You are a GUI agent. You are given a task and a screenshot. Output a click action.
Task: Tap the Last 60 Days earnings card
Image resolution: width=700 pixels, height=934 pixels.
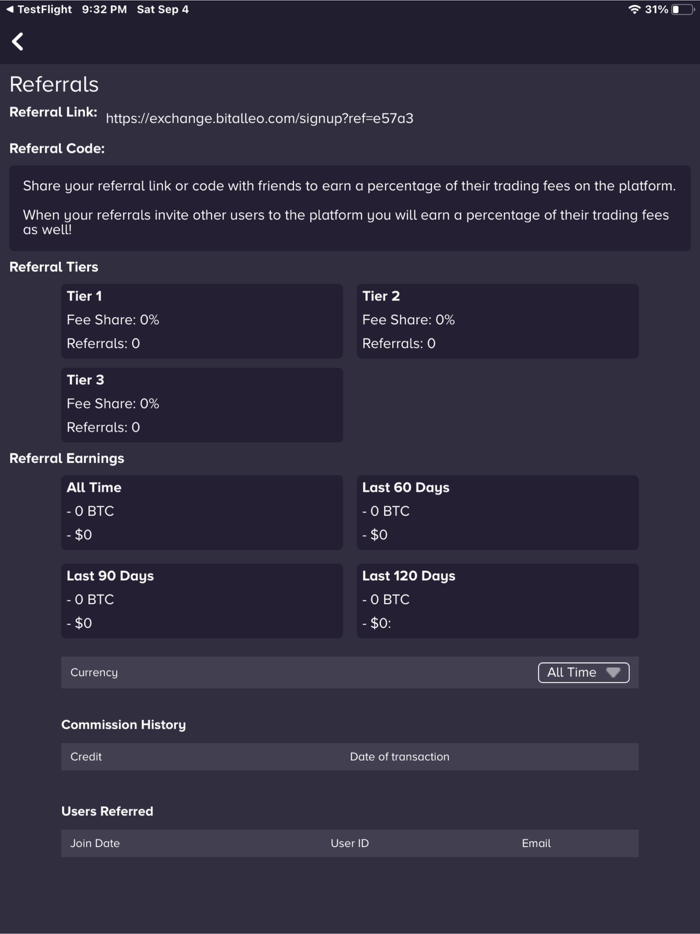pos(497,511)
